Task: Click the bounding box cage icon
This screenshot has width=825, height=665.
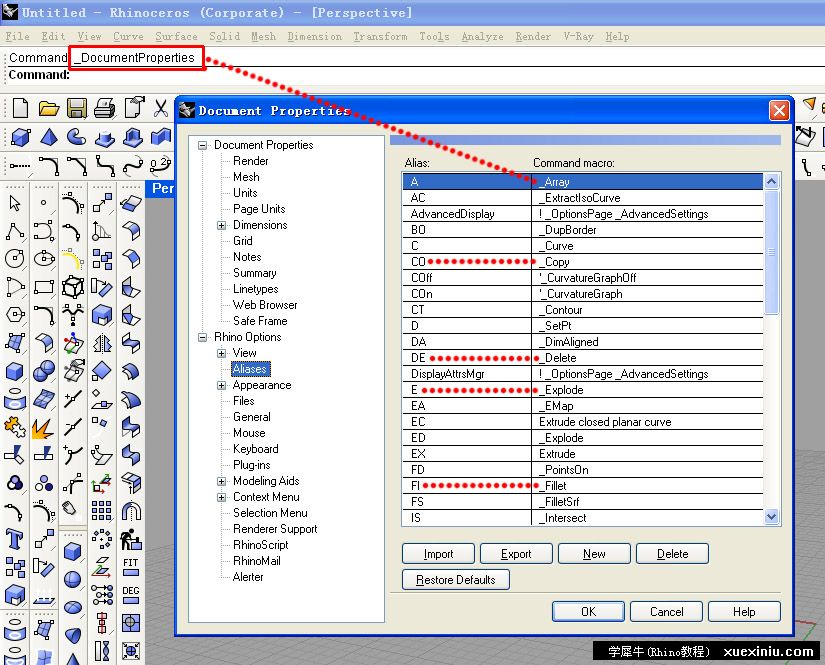Action: (73, 287)
